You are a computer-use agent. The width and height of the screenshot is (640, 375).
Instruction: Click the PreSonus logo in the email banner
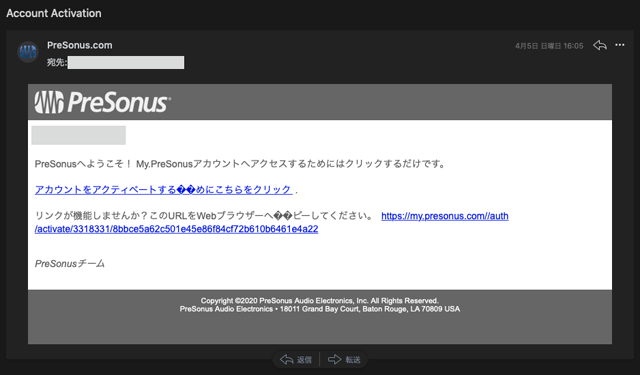point(102,102)
